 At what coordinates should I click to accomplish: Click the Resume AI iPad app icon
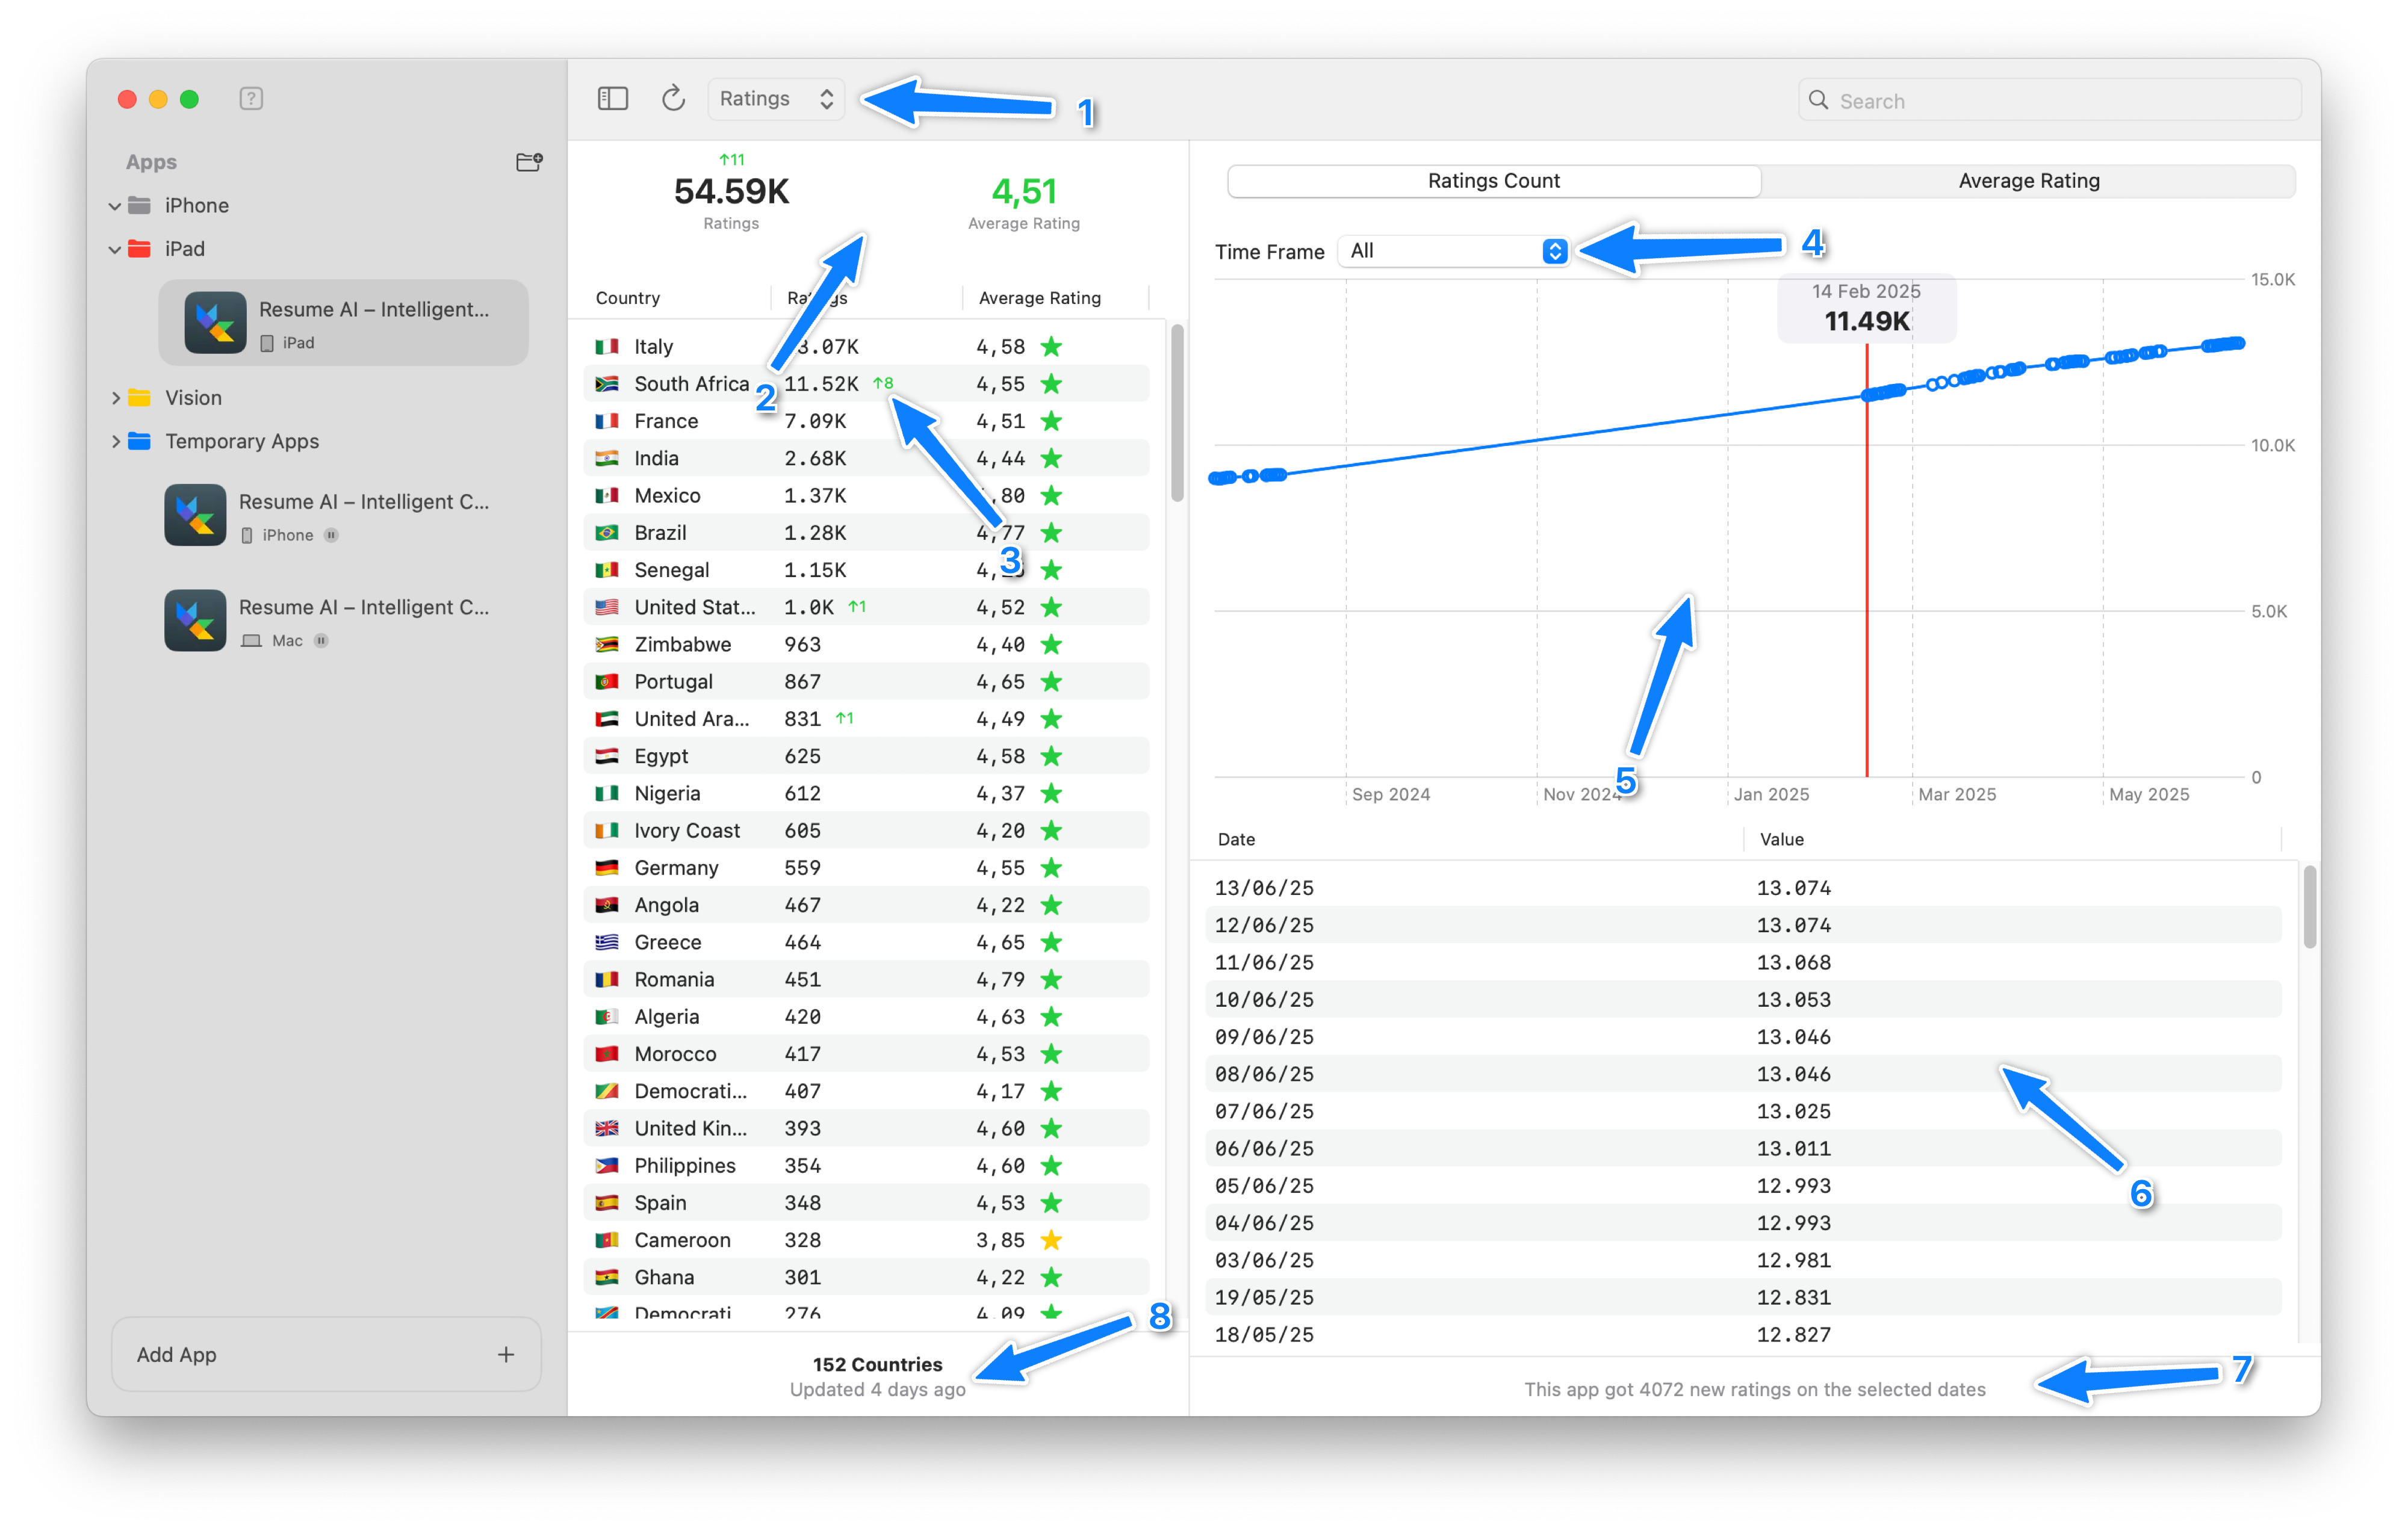point(215,322)
